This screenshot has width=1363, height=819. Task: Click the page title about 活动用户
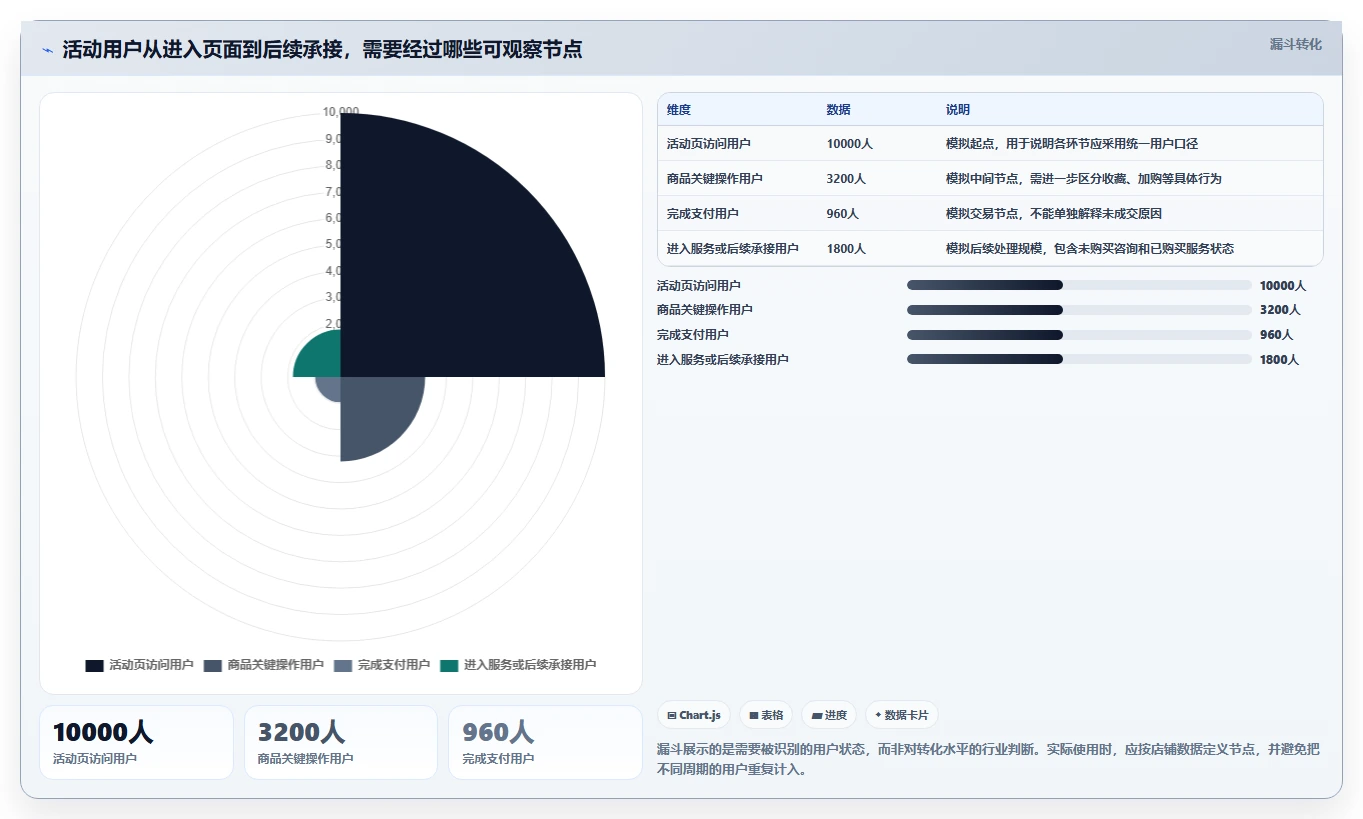[x=322, y=50]
